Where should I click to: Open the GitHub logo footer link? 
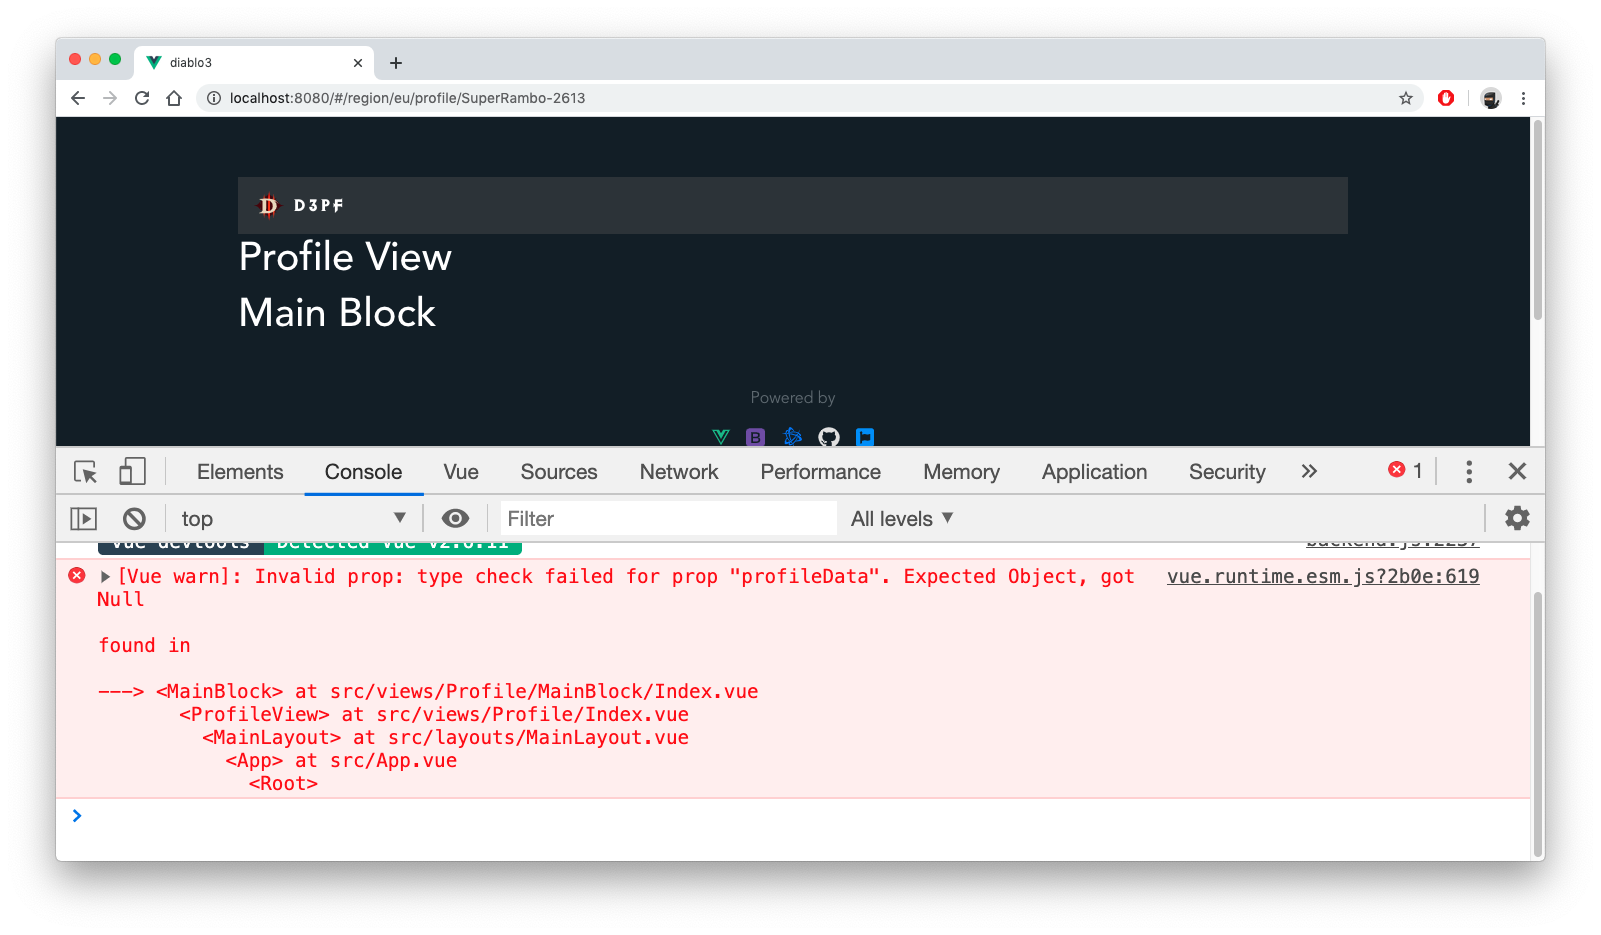[x=829, y=437]
